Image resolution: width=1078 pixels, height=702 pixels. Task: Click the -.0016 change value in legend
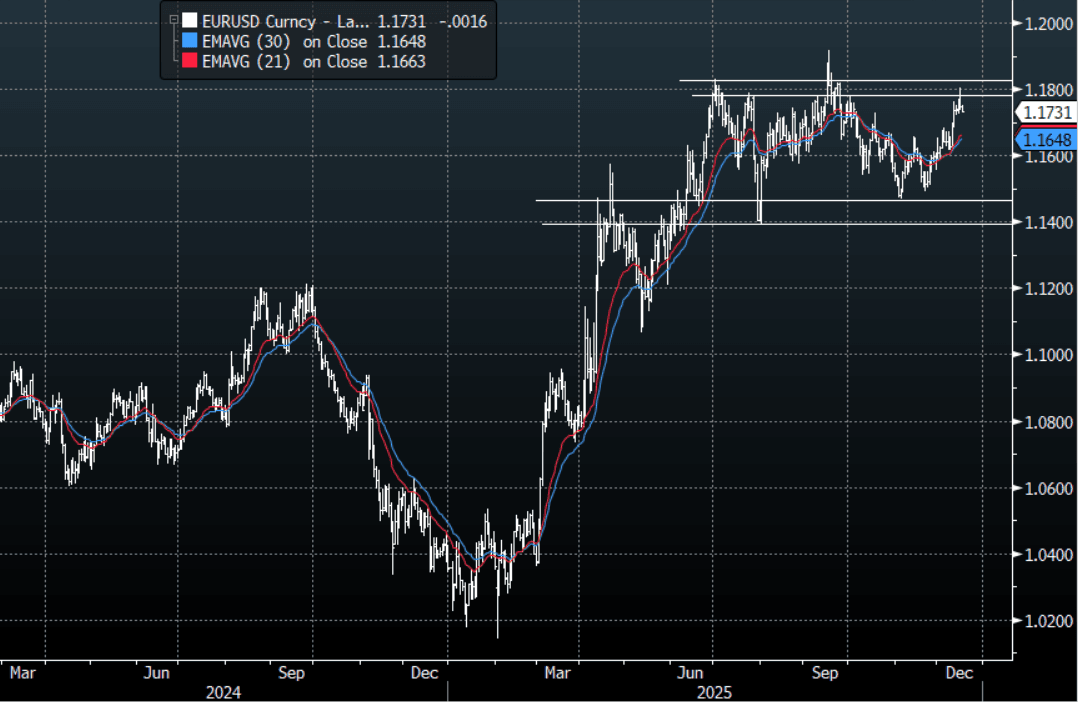[x=462, y=20]
